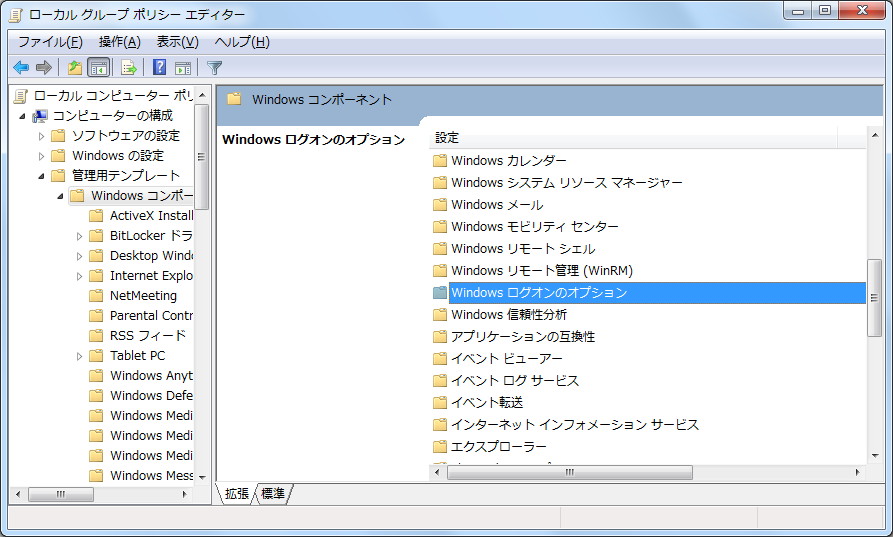The width and height of the screenshot is (893, 537).
Task: Switch to the 標準 tab
Action: coord(273,494)
